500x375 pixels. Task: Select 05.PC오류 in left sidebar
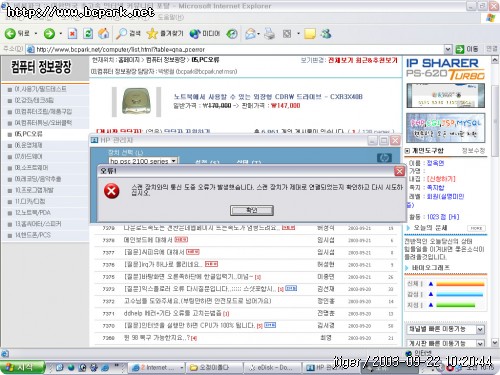[28, 134]
